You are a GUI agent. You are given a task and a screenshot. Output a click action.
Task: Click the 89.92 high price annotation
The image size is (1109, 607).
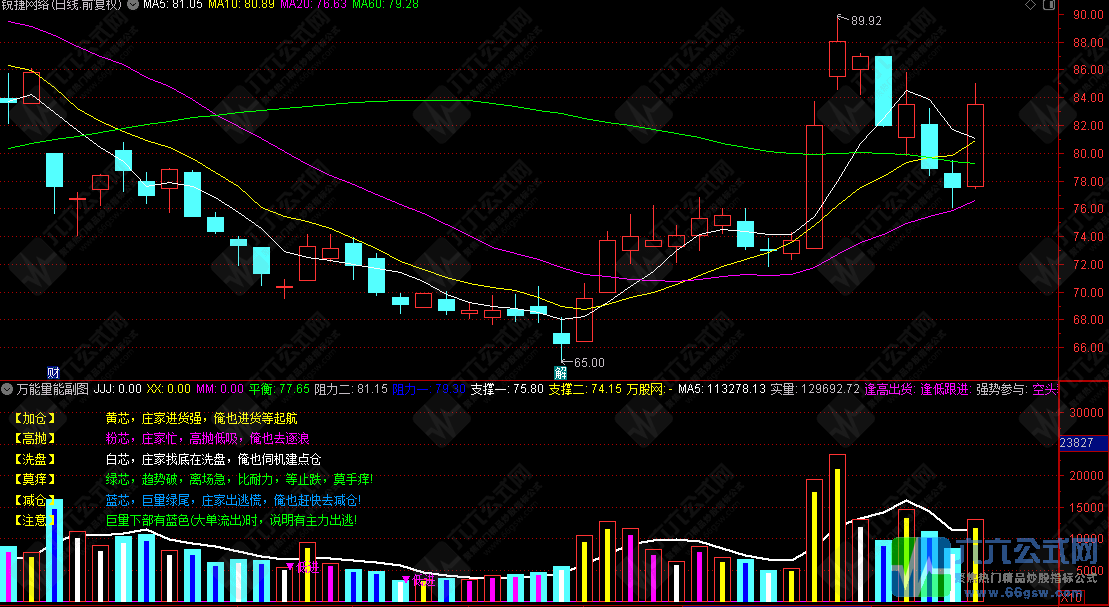click(x=866, y=21)
